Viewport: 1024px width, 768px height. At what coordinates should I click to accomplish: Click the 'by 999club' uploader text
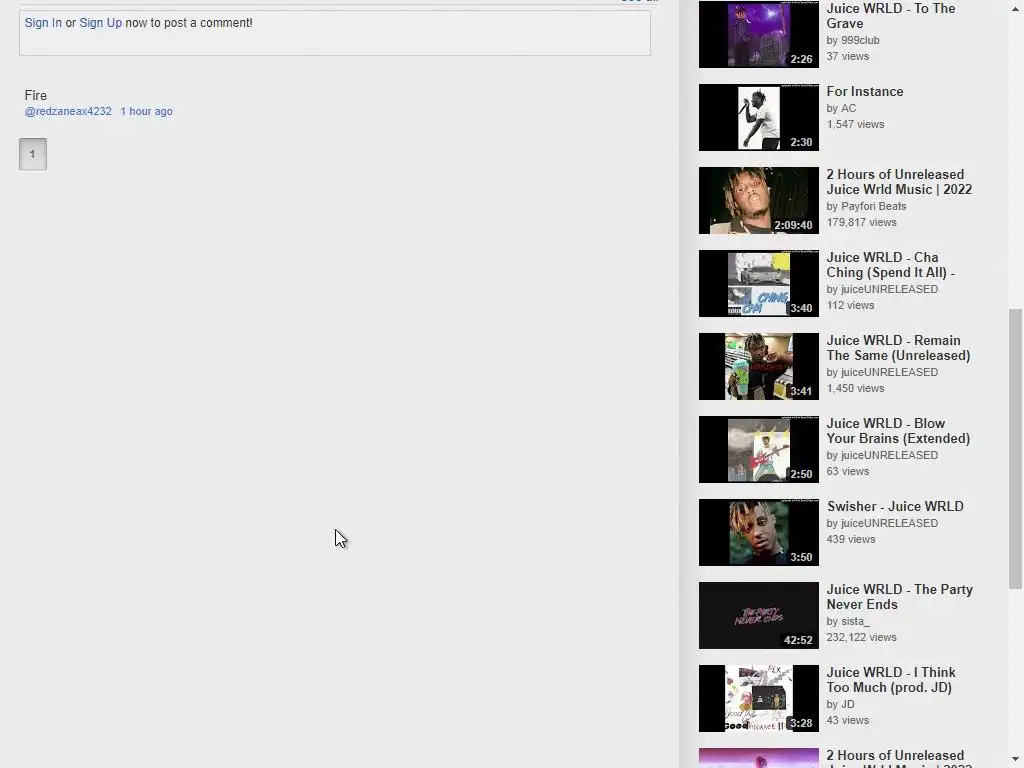click(x=853, y=40)
